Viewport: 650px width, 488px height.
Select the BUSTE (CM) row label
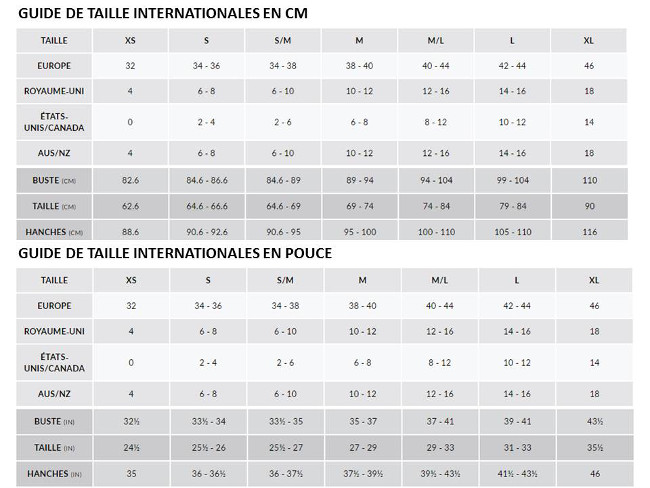[55, 181]
